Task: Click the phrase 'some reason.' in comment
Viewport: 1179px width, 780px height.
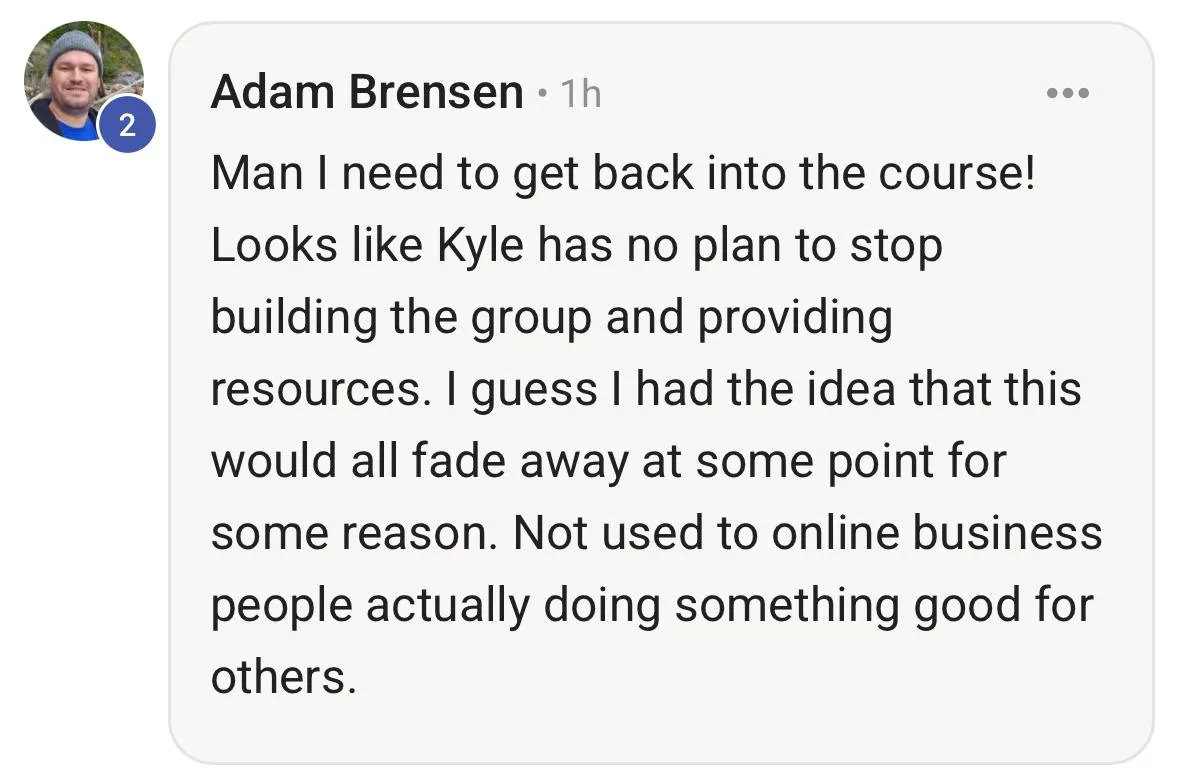Action: coord(354,534)
